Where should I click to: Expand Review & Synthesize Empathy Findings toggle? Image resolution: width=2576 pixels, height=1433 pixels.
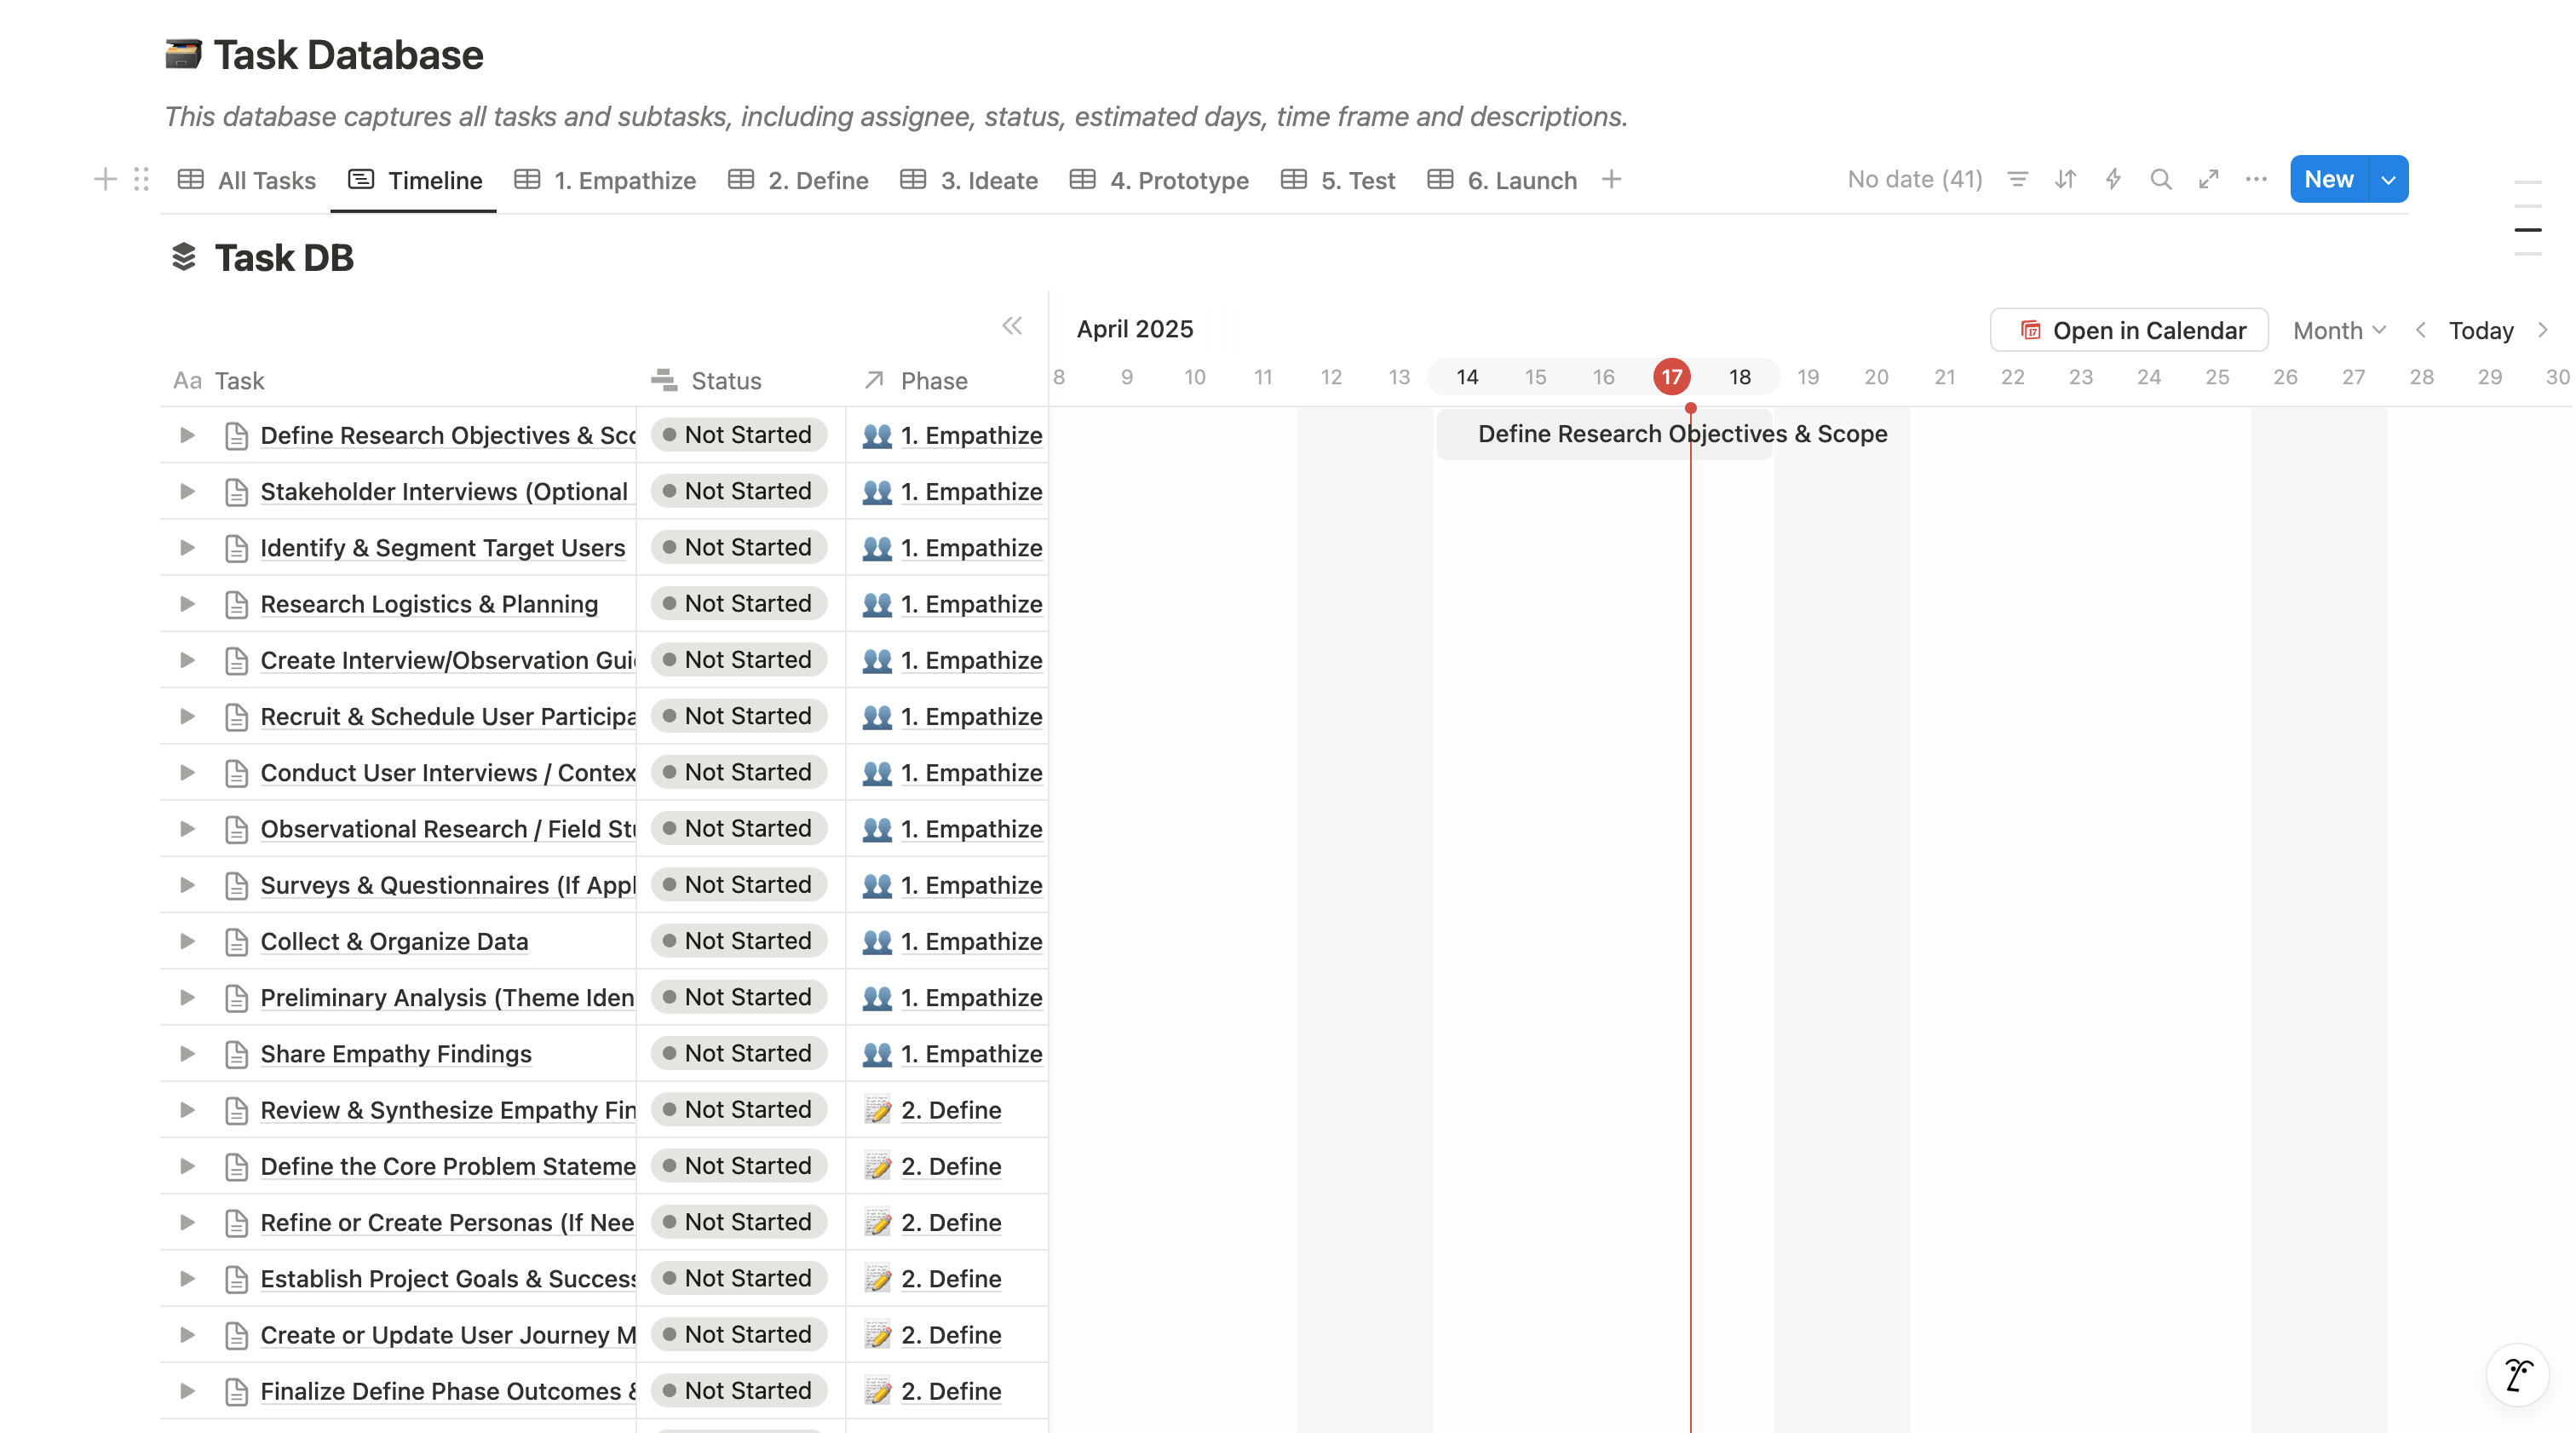186,1110
